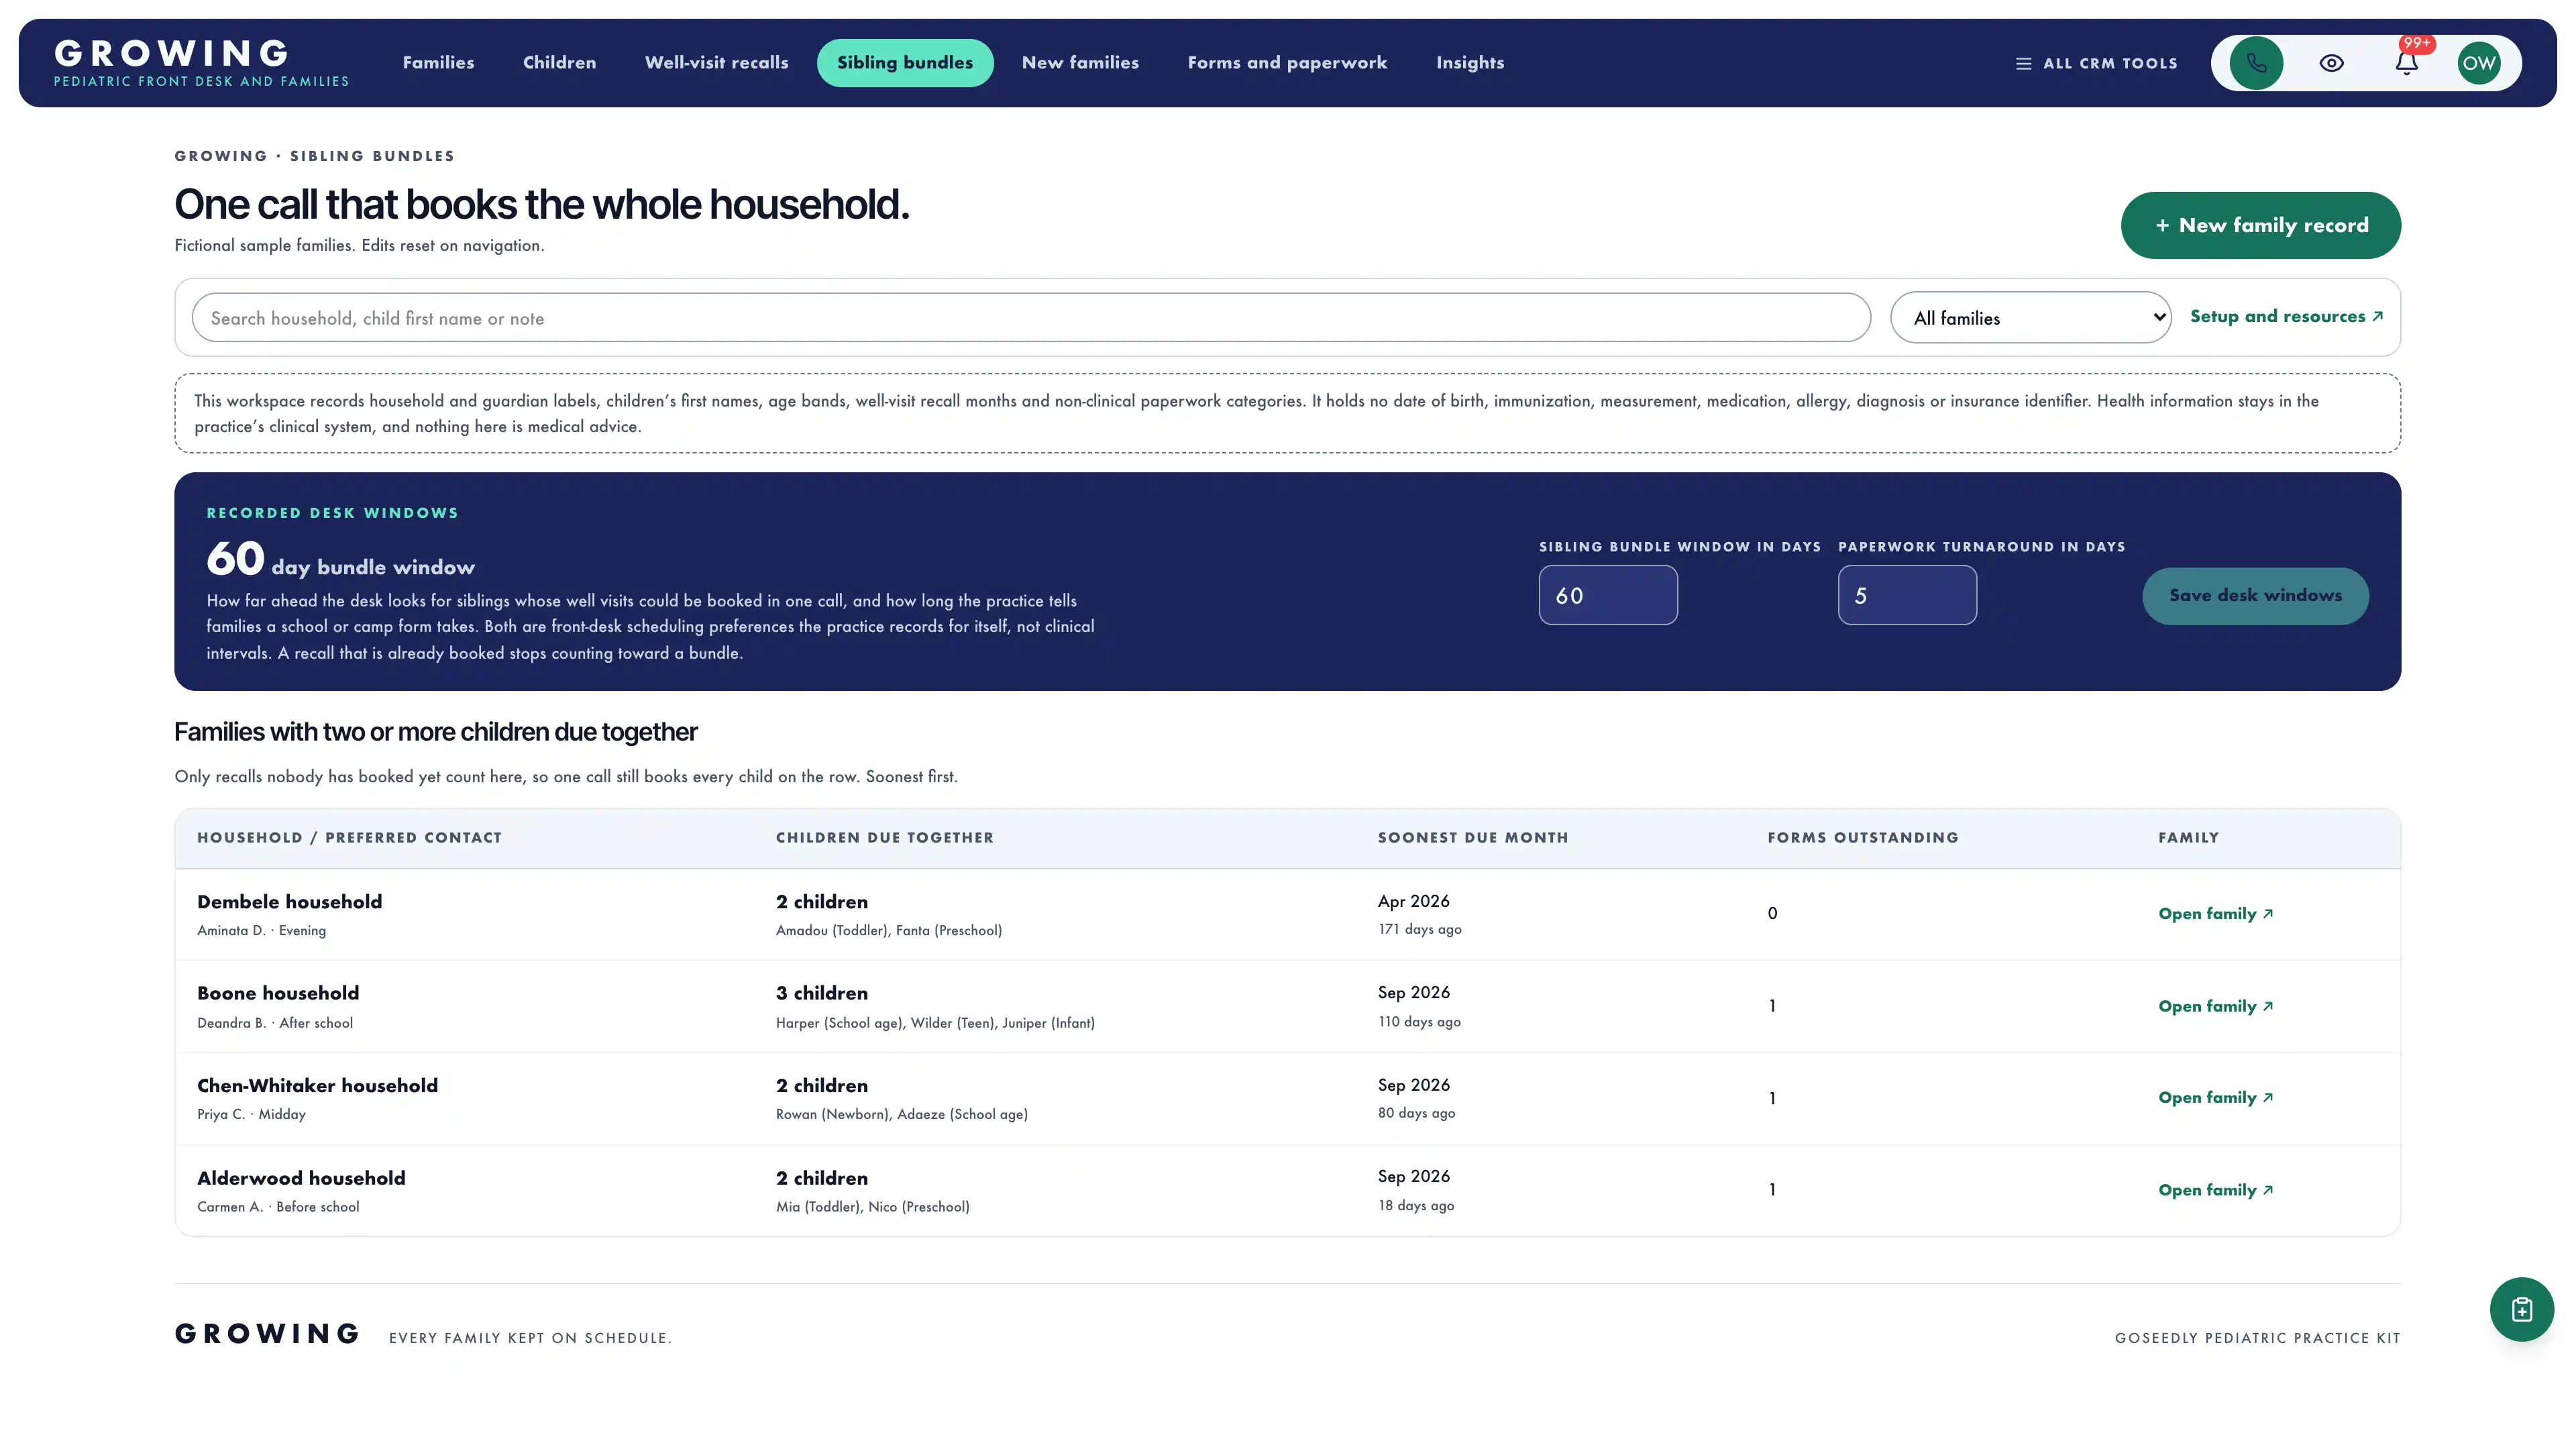Click the Soonest Due Month column header
This screenshot has width=2576, height=1449.
[x=1473, y=838]
